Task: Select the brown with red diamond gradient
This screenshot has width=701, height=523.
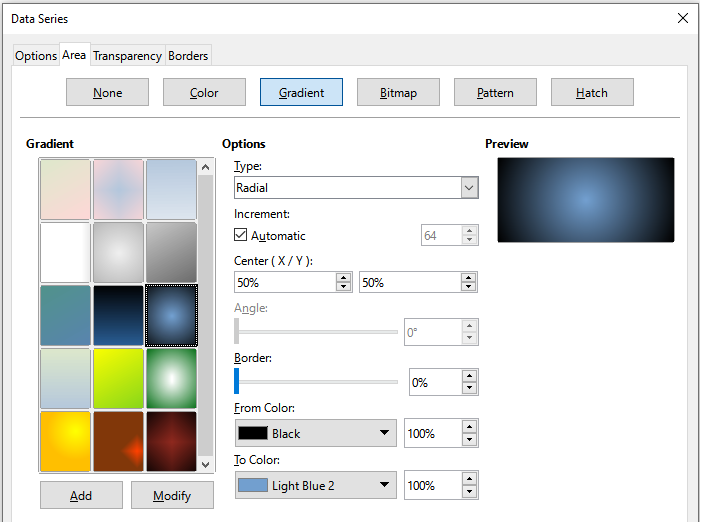Action: [118, 441]
